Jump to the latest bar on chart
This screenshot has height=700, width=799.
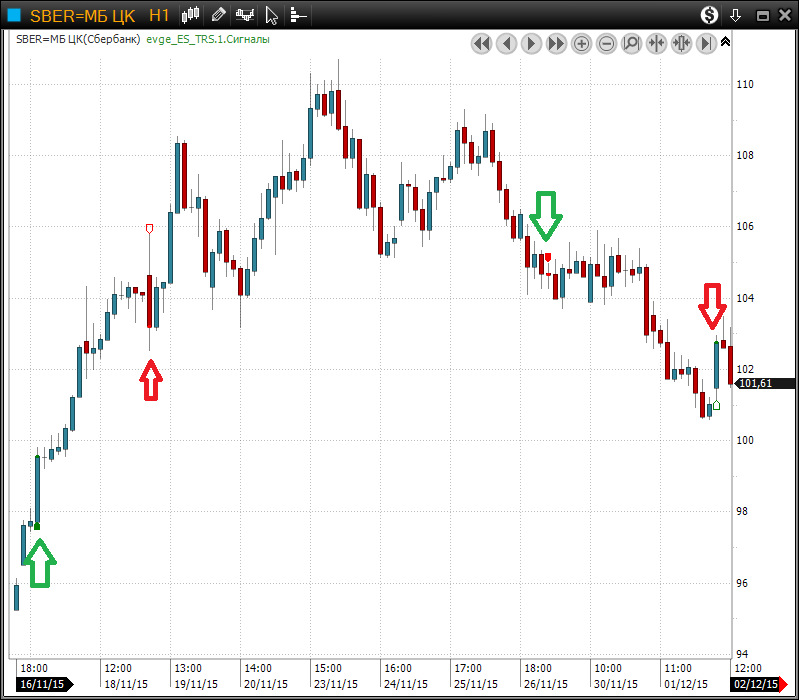pos(707,43)
